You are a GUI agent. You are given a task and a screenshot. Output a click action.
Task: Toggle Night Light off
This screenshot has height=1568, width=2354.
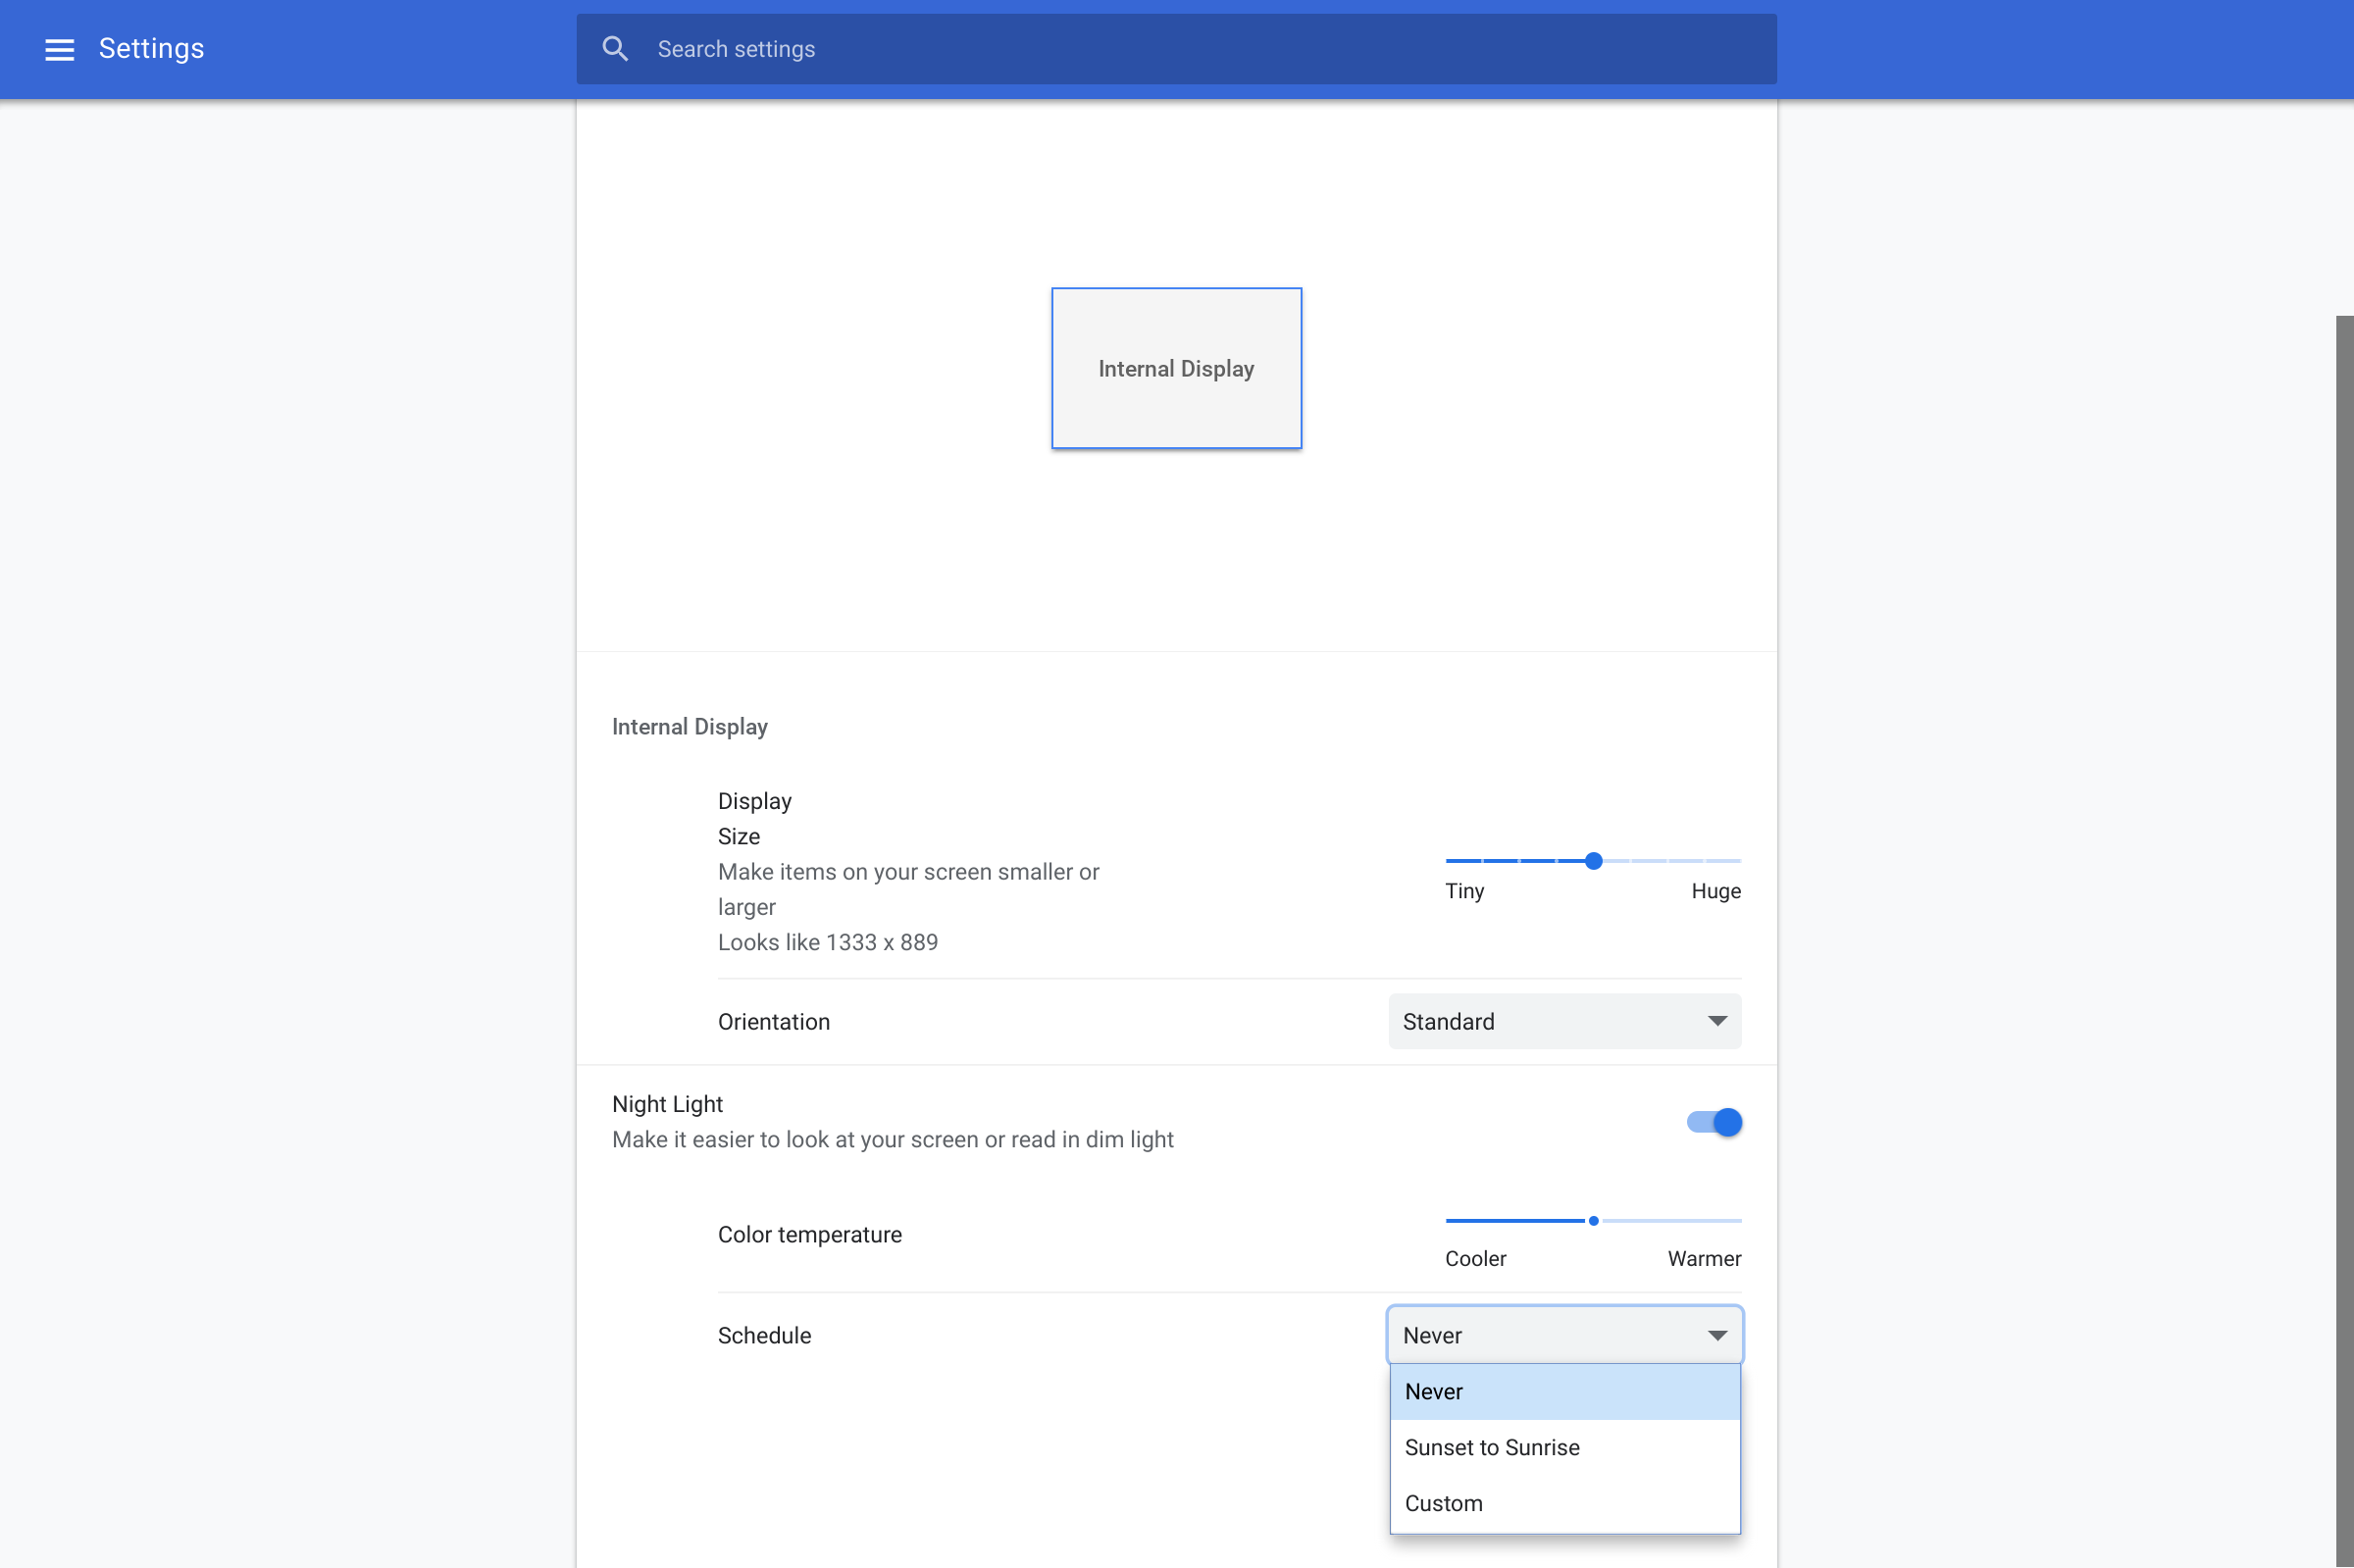[x=1713, y=1121]
